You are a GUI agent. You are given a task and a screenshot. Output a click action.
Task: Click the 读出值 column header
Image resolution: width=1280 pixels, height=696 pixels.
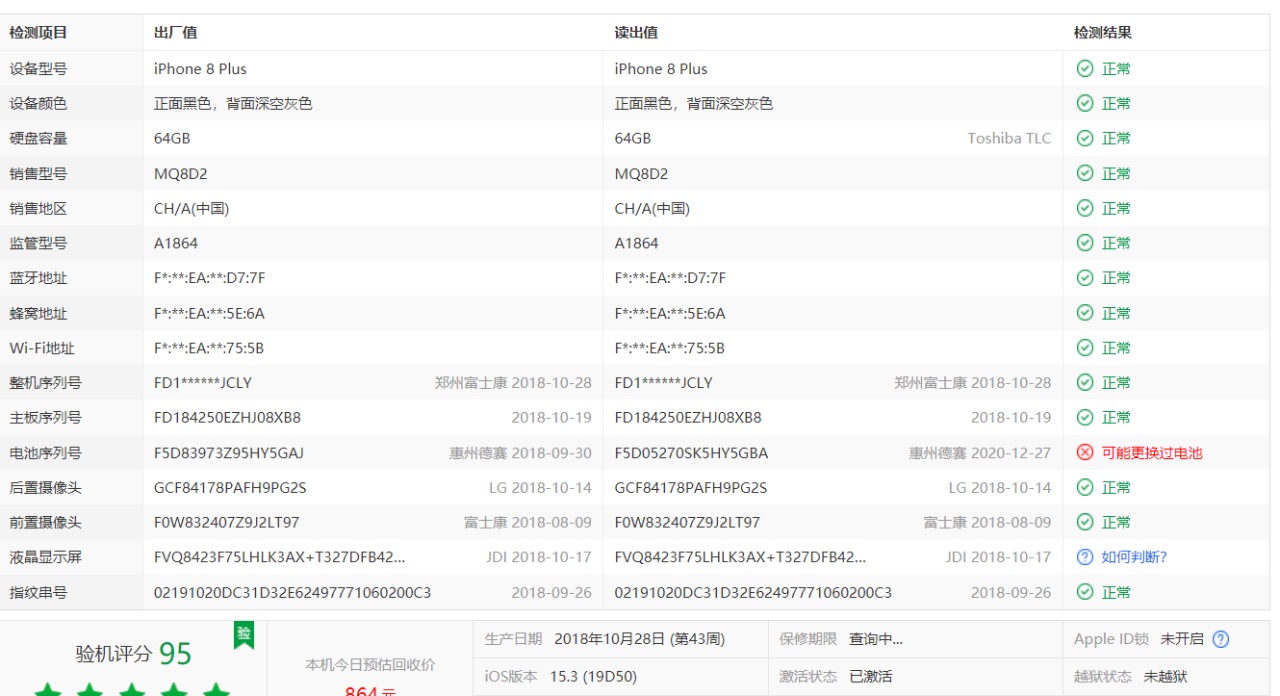[636, 33]
